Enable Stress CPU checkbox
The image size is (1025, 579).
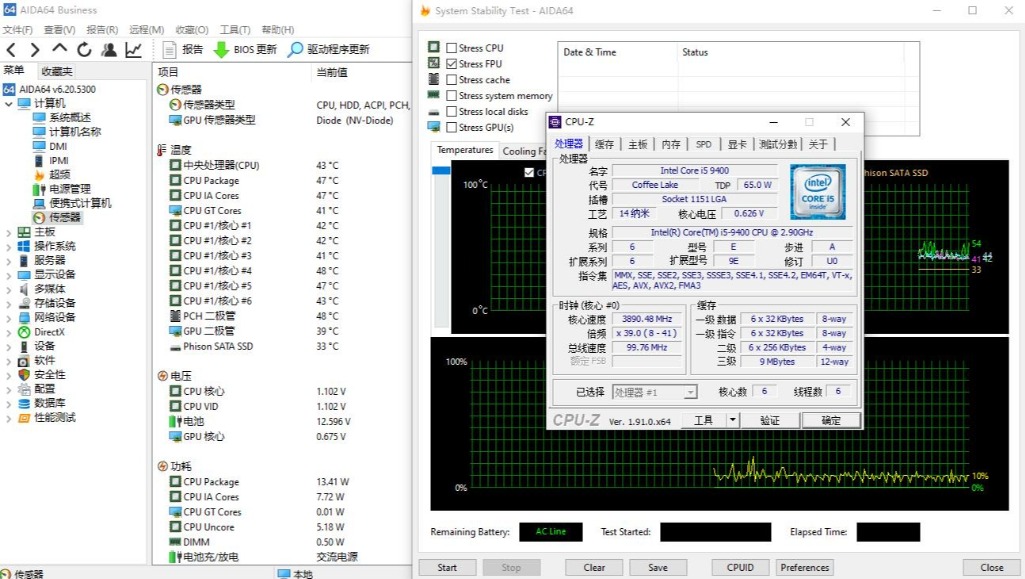451,48
